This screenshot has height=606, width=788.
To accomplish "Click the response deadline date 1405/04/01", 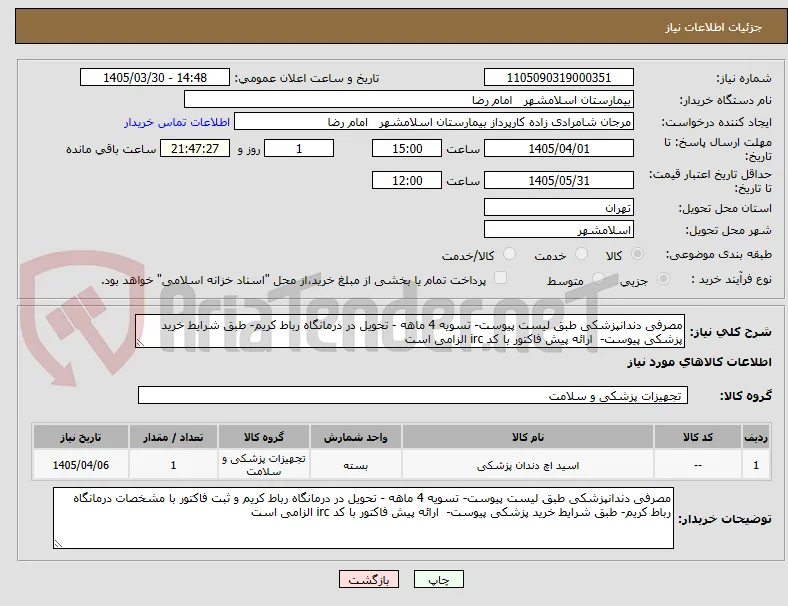I will coord(559,149).
